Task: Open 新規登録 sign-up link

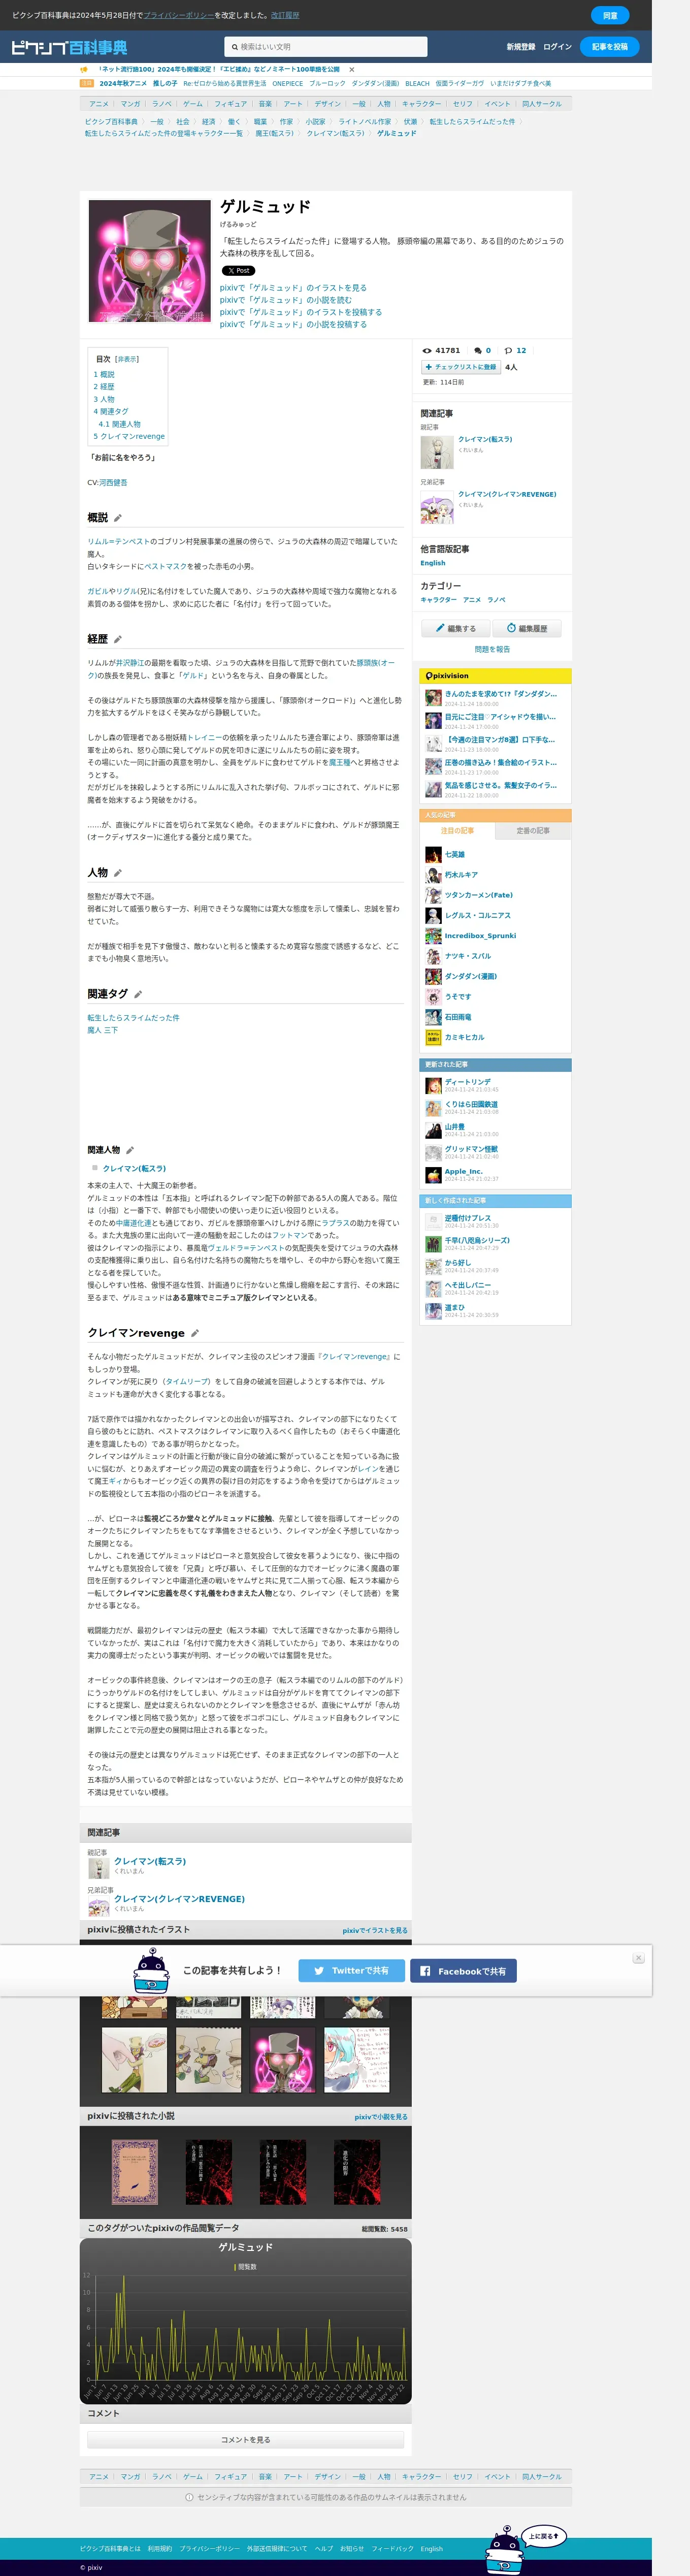Action: click(520, 47)
